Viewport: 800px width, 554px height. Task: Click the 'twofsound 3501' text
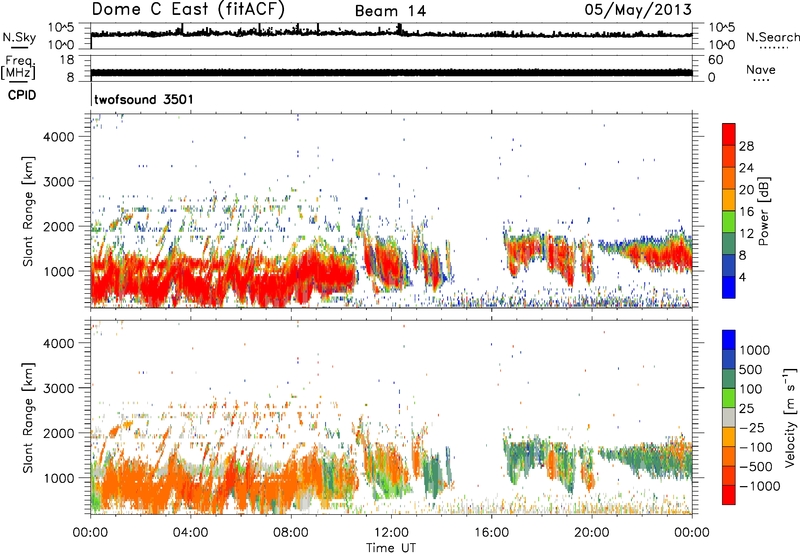pos(144,99)
